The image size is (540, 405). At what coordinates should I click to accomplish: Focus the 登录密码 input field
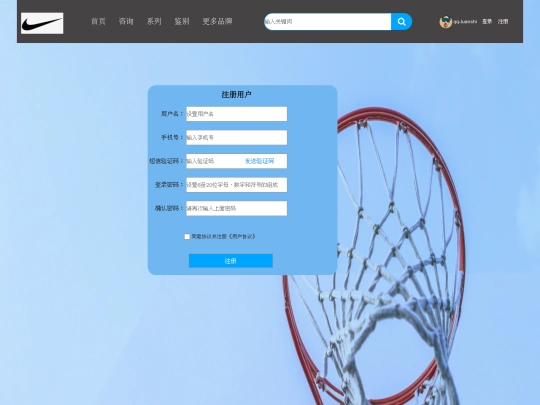237,185
